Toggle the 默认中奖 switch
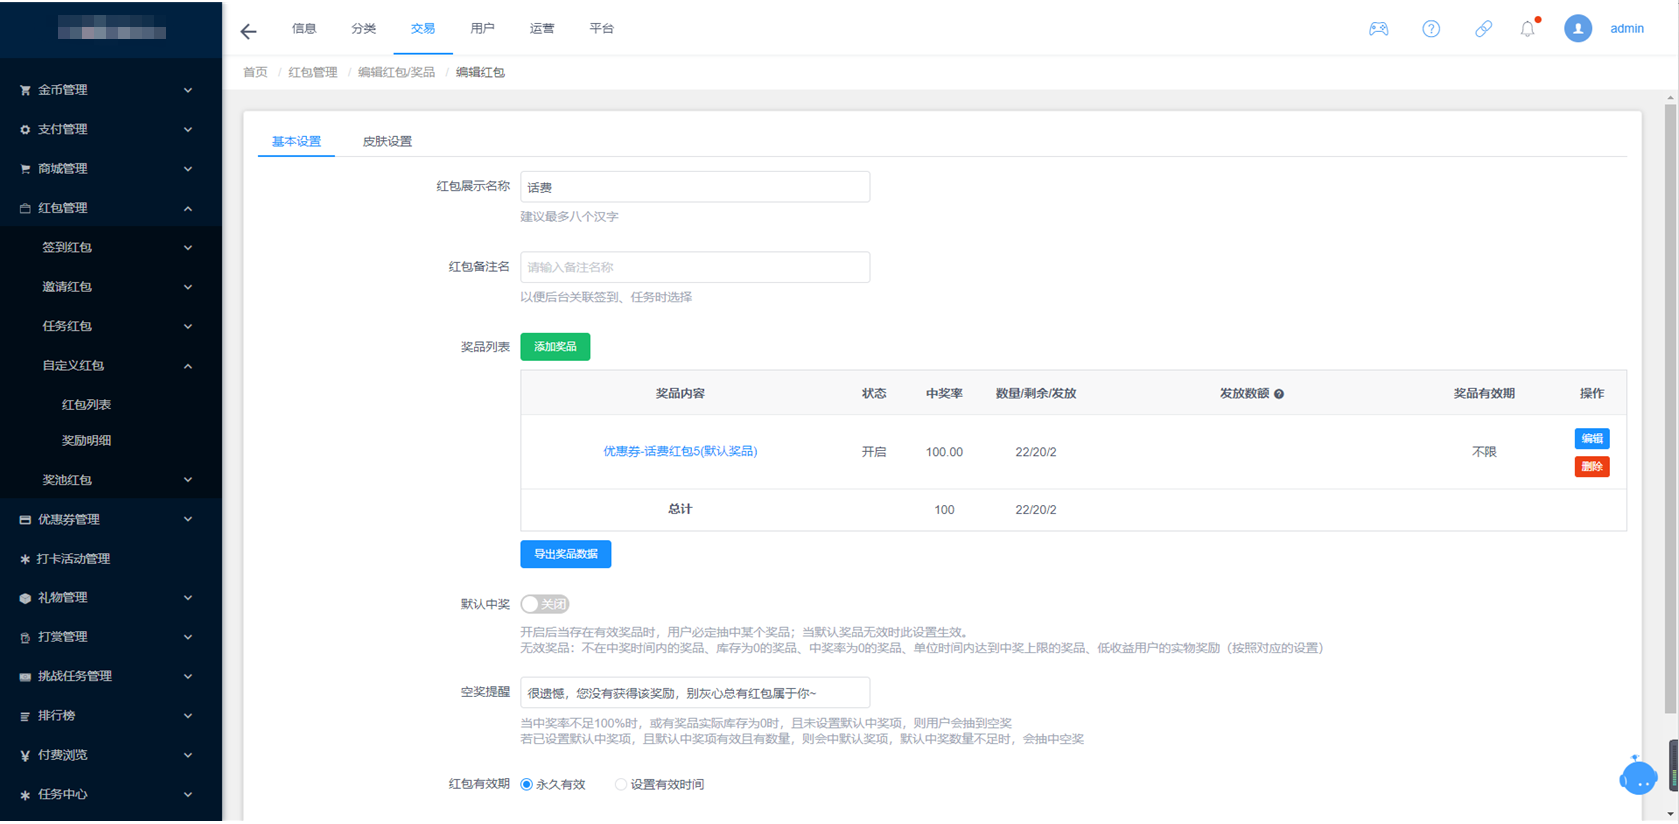 click(x=545, y=604)
